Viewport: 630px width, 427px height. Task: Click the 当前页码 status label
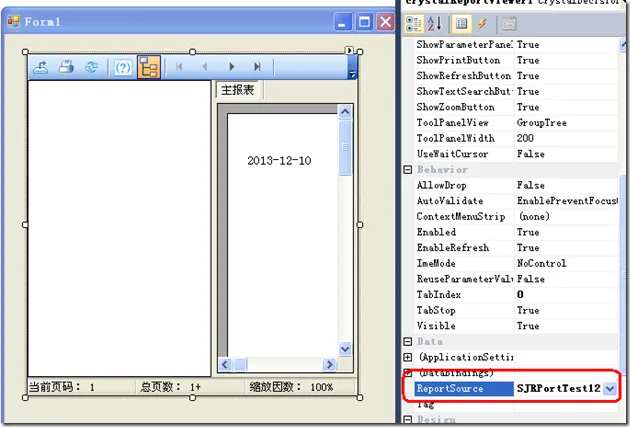coord(62,387)
